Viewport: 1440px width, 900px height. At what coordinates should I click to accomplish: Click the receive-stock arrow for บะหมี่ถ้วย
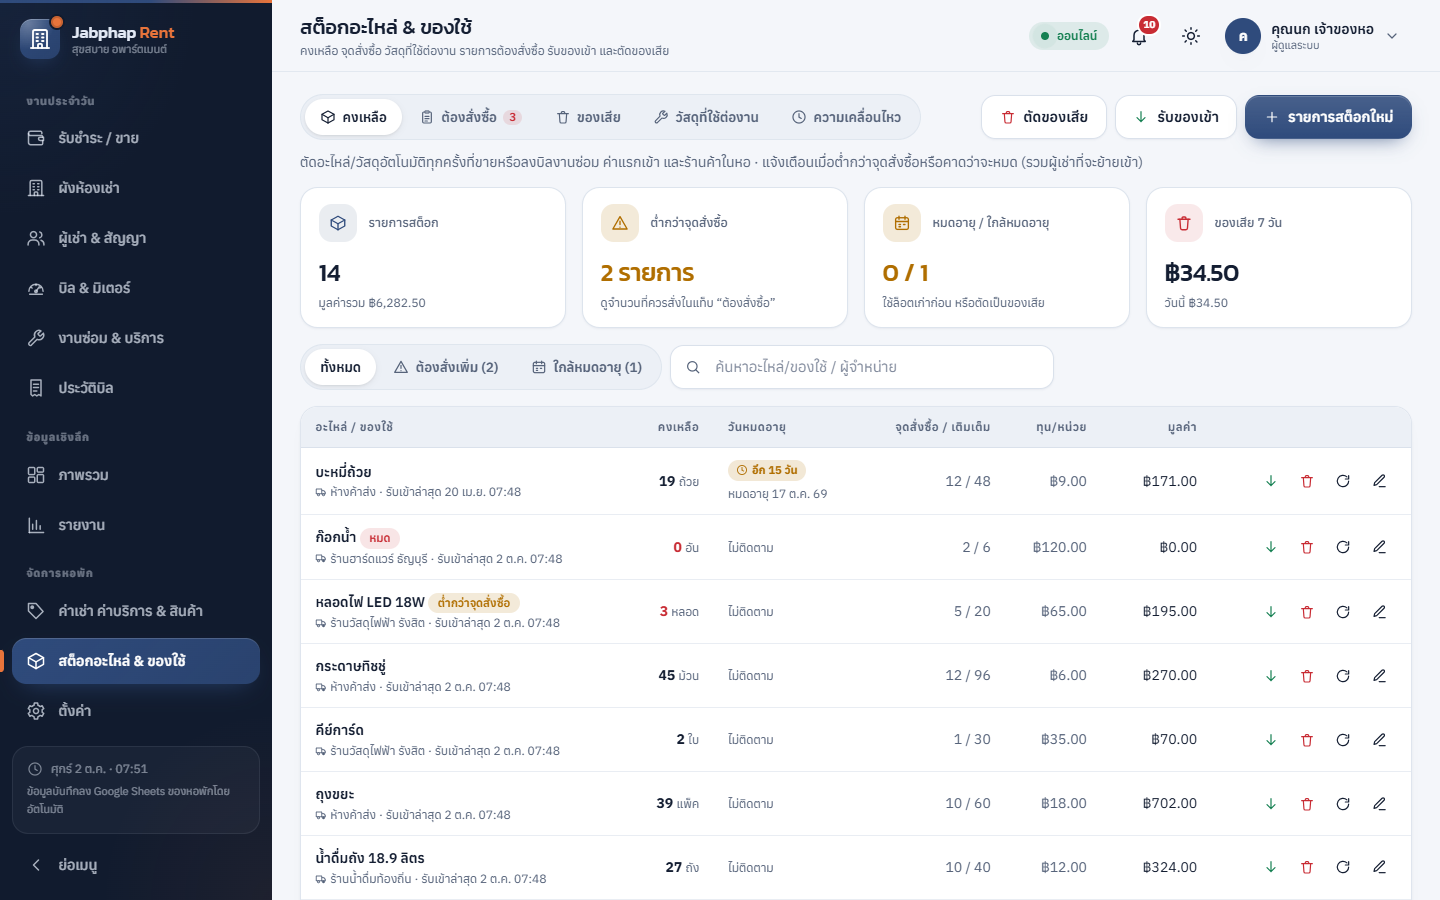tap(1271, 481)
